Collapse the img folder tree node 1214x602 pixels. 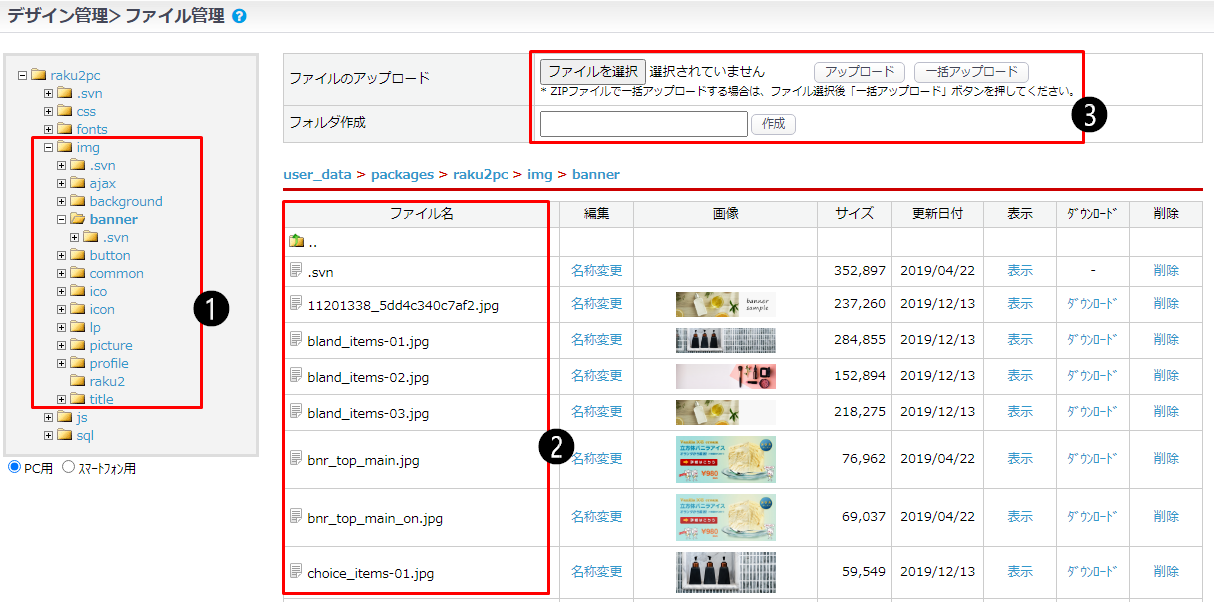pos(49,147)
